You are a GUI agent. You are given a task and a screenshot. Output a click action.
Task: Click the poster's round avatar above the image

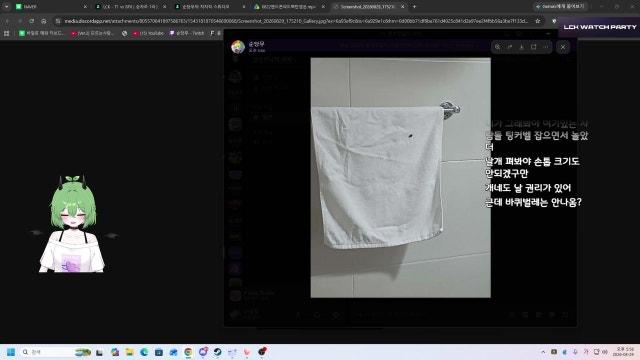pos(238,47)
